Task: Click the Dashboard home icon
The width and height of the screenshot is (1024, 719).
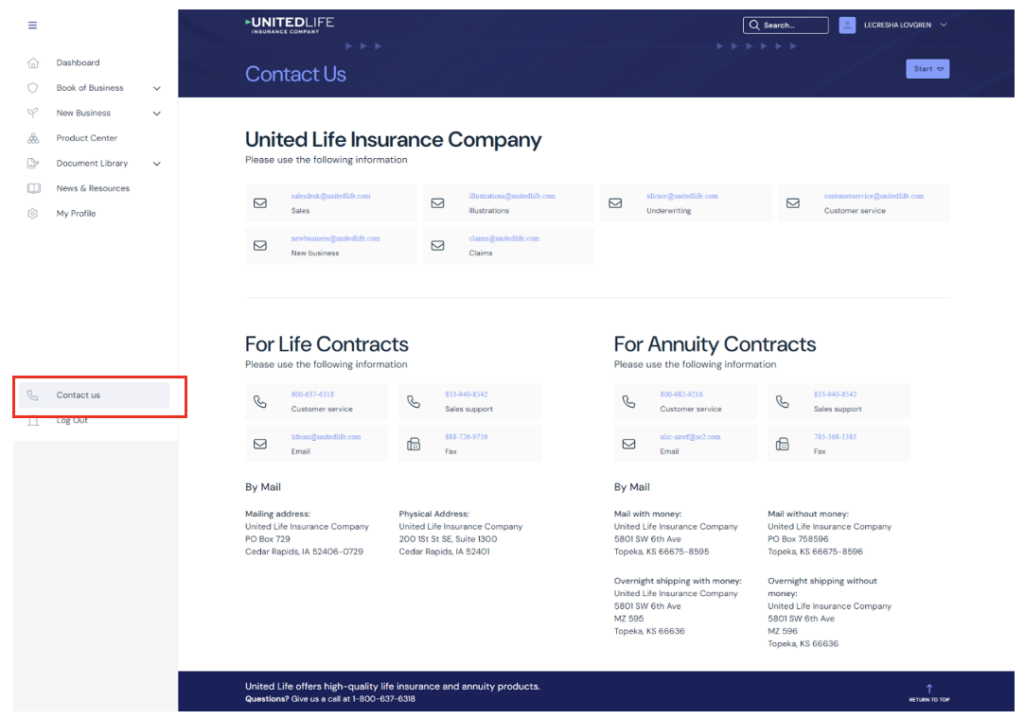Action: pos(33,63)
